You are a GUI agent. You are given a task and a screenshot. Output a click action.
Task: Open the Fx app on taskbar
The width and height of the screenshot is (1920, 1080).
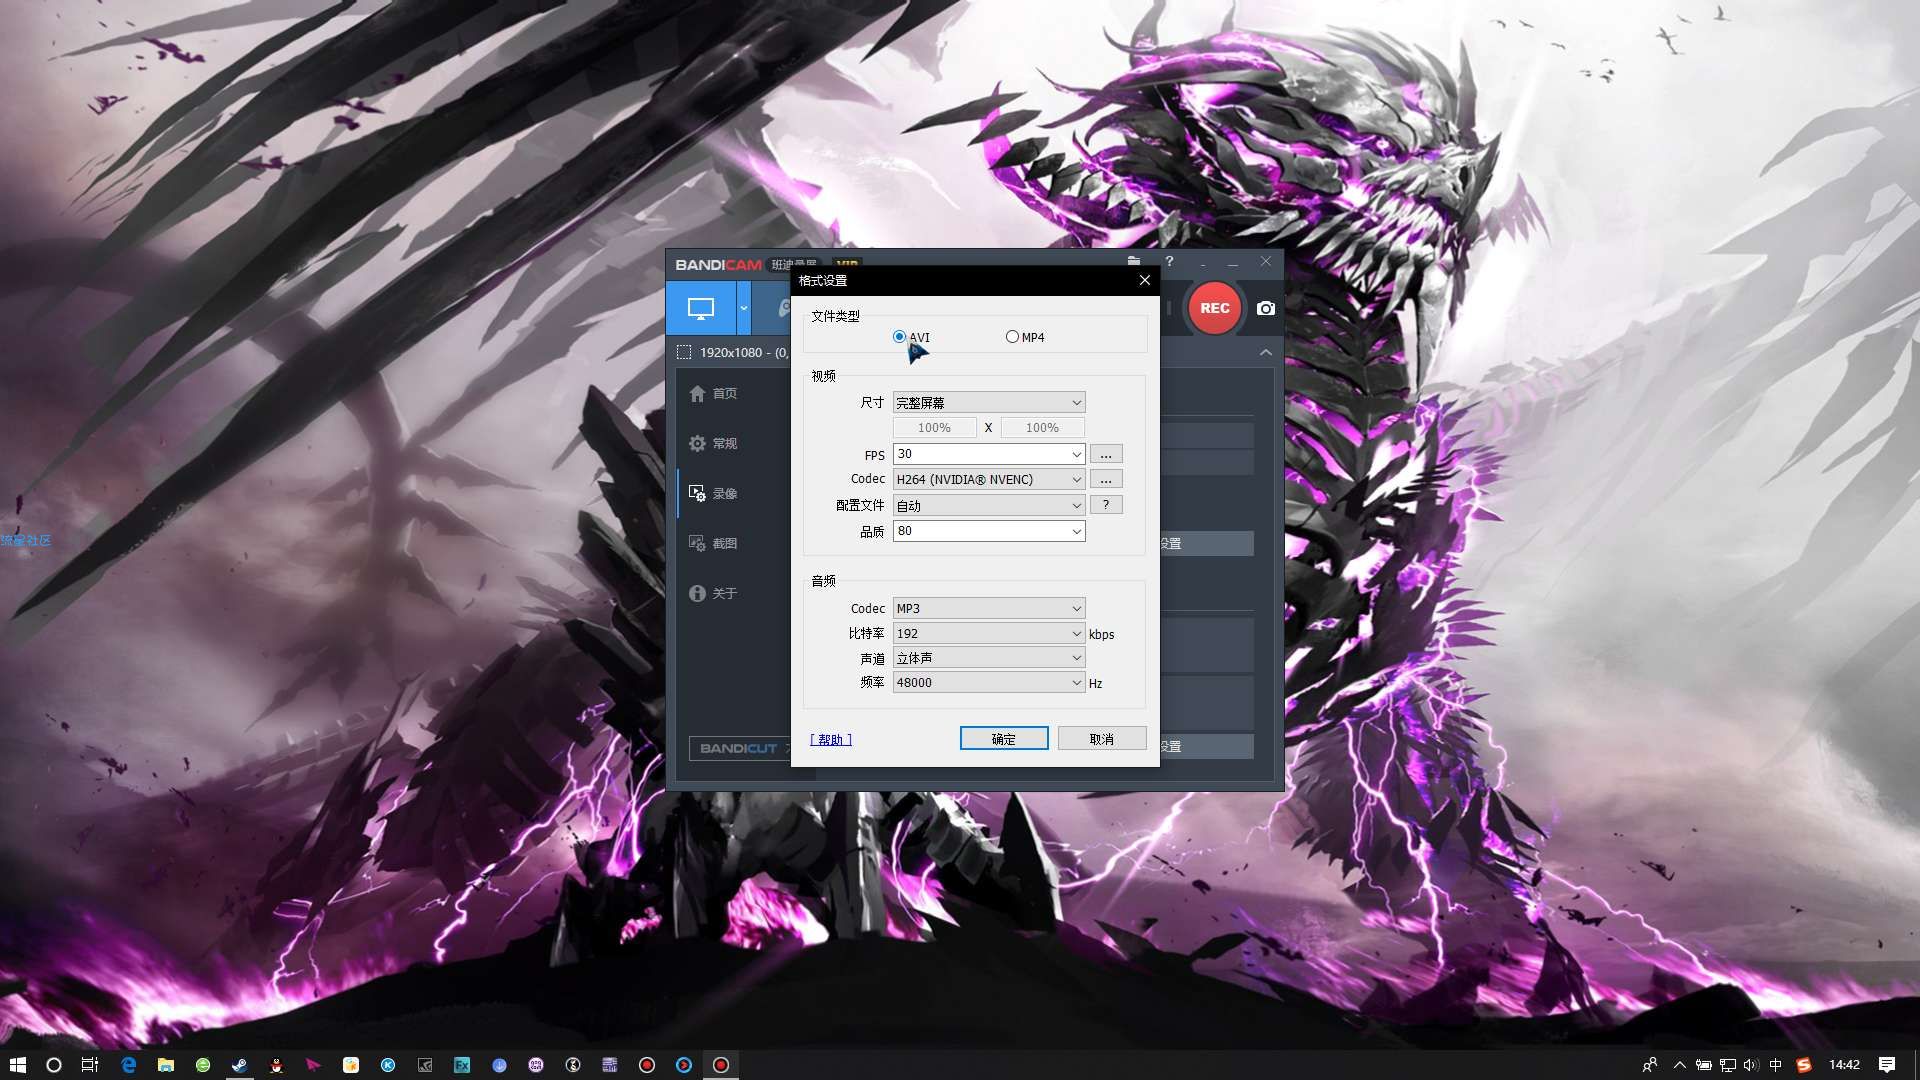pos(462,1065)
